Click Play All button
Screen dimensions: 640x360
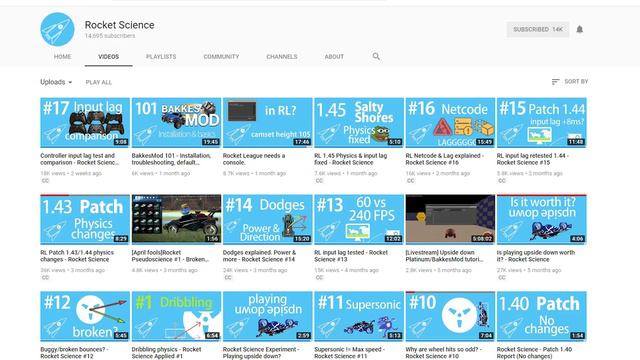pos(98,82)
